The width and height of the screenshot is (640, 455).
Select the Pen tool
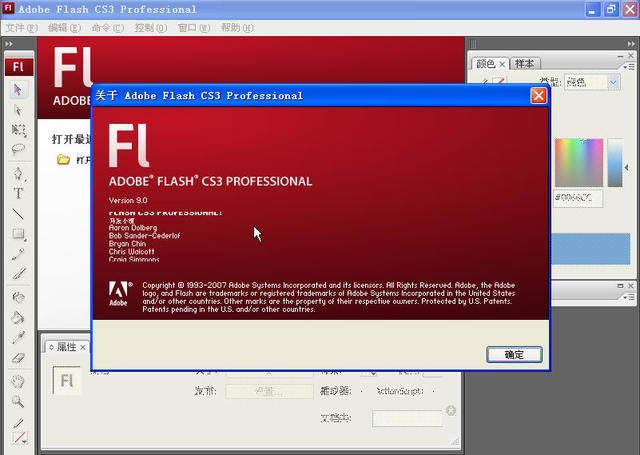[18, 173]
